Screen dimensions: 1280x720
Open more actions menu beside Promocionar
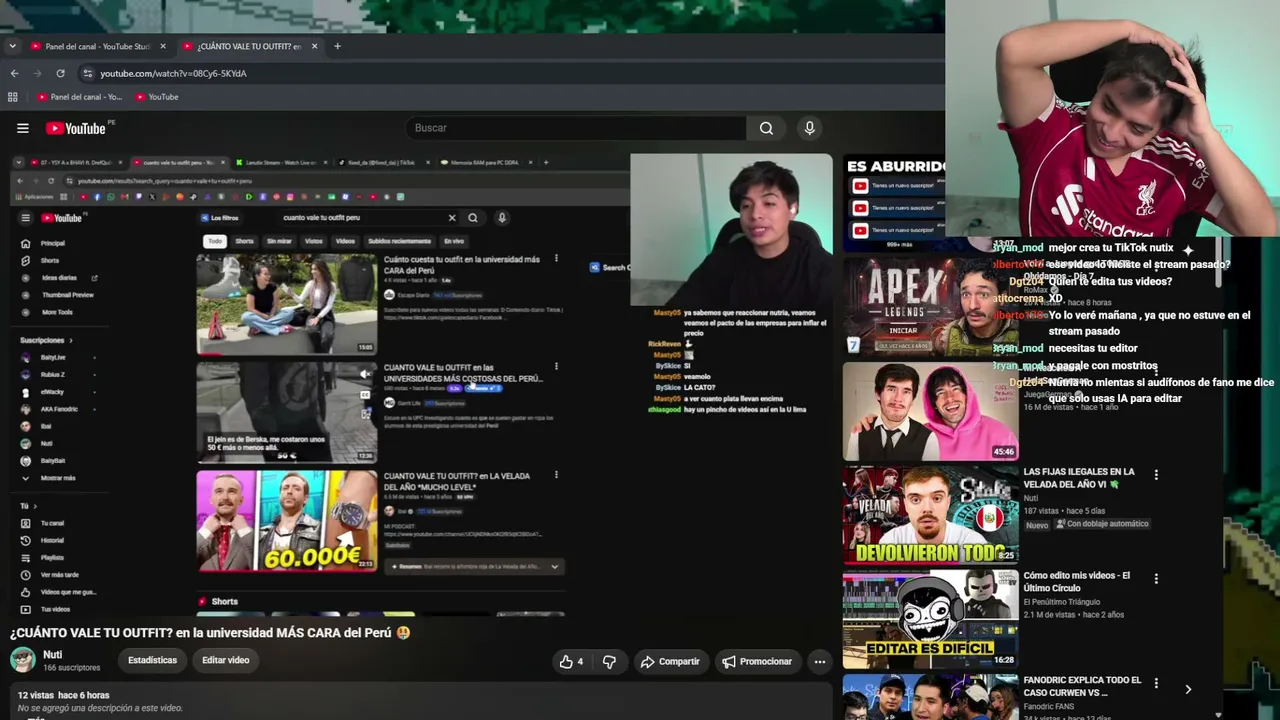[x=820, y=661]
